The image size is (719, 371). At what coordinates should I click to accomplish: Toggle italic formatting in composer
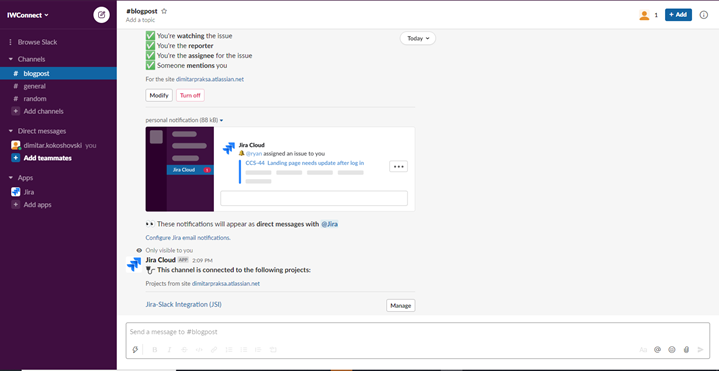[169, 349]
